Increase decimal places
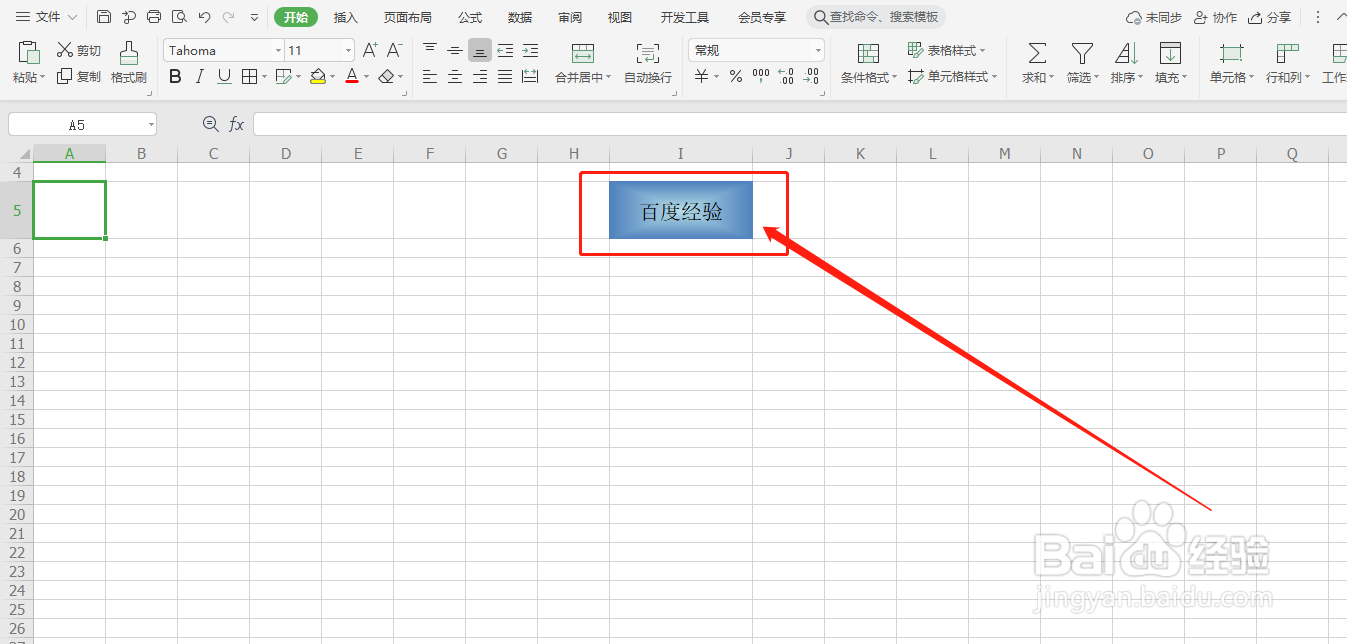Screen dimensions: 1347x644 pyautogui.click(x=786, y=76)
